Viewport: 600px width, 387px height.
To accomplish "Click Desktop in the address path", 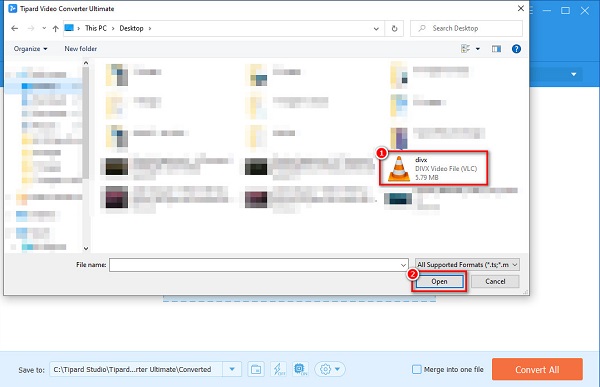I will click(131, 28).
